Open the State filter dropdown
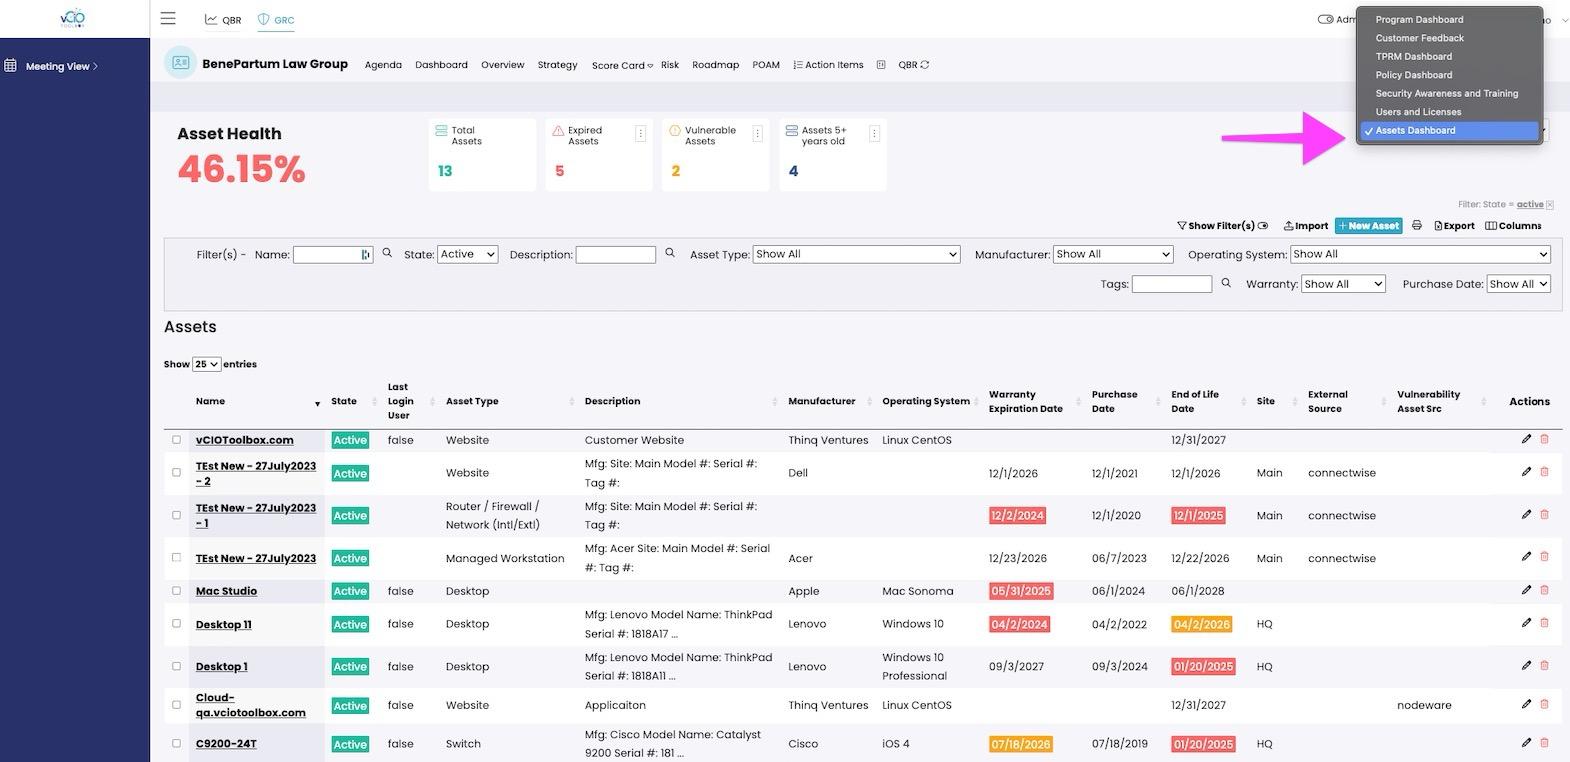 pyautogui.click(x=467, y=254)
